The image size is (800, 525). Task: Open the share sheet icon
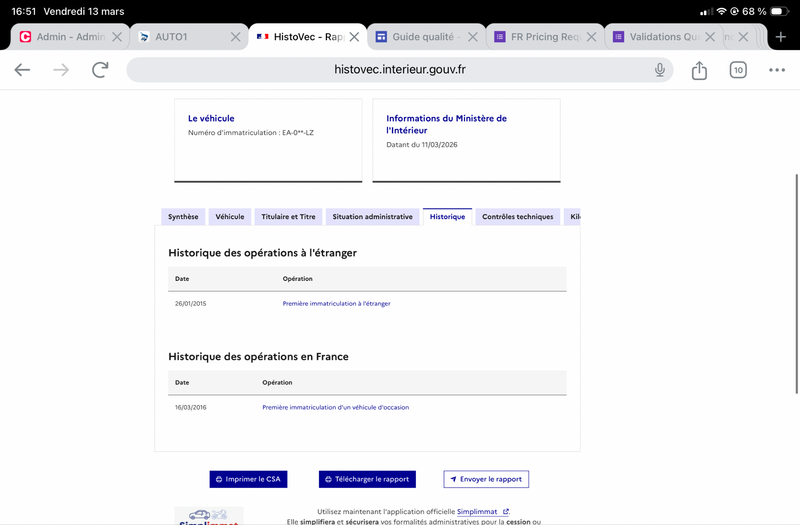pos(699,70)
